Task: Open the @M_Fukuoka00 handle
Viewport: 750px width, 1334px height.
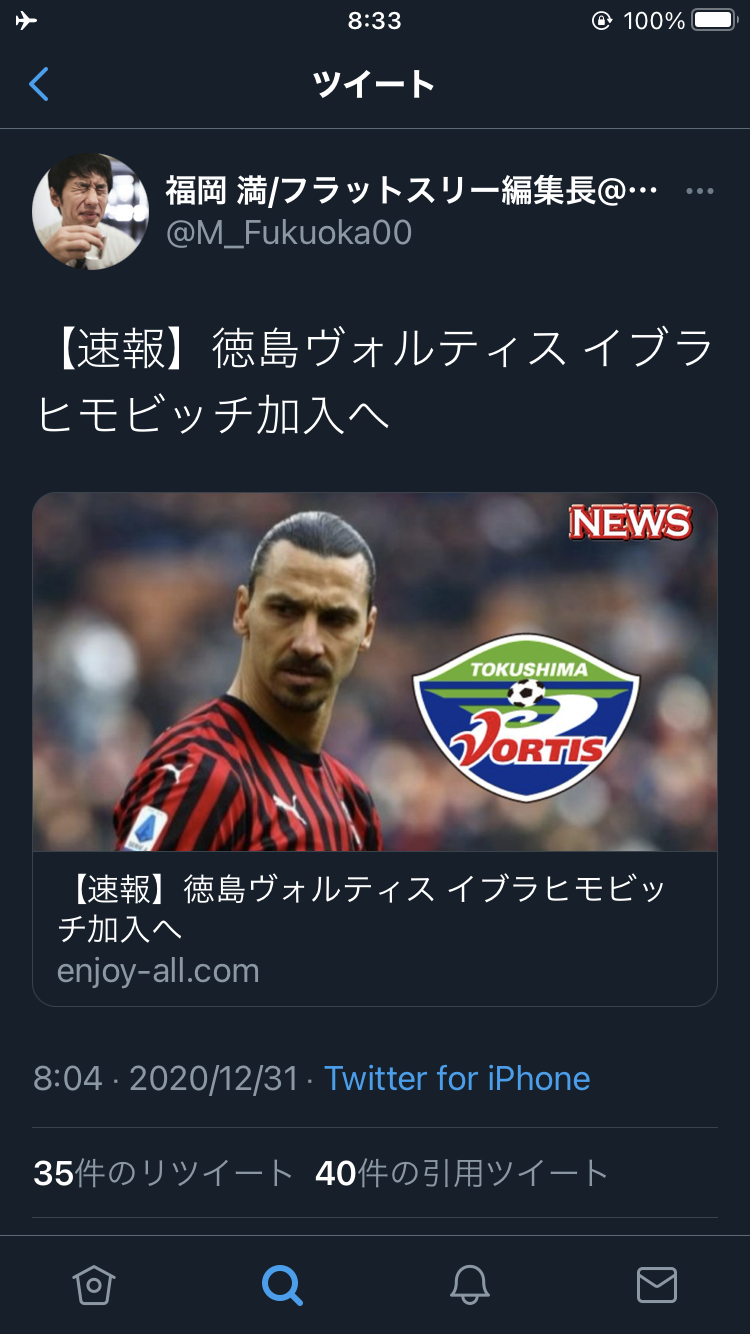Action: (289, 233)
